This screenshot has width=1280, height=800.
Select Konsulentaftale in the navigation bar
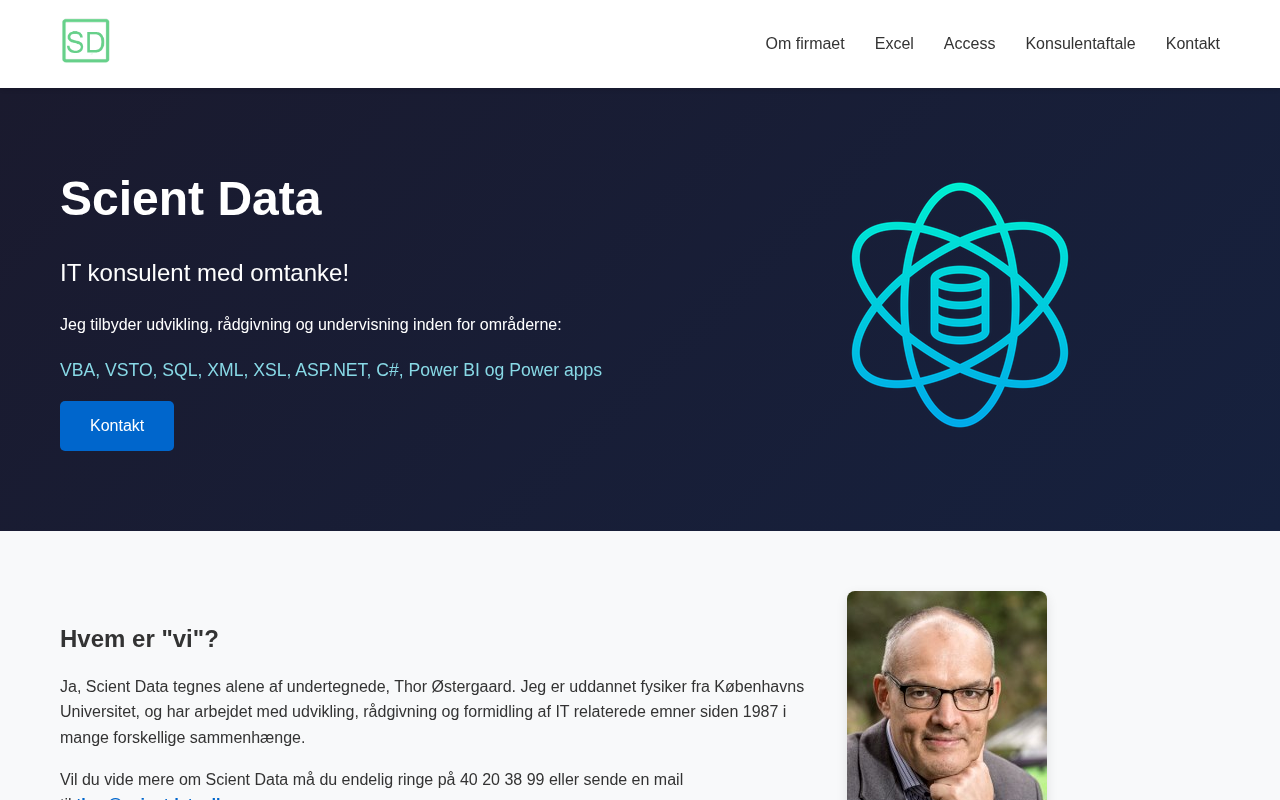coord(1080,44)
